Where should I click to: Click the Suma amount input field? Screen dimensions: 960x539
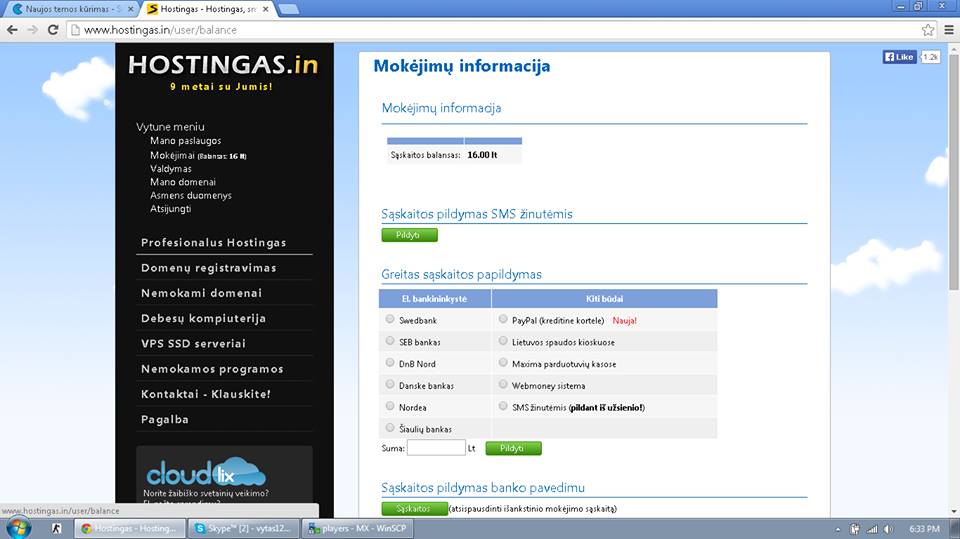point(436,448)
